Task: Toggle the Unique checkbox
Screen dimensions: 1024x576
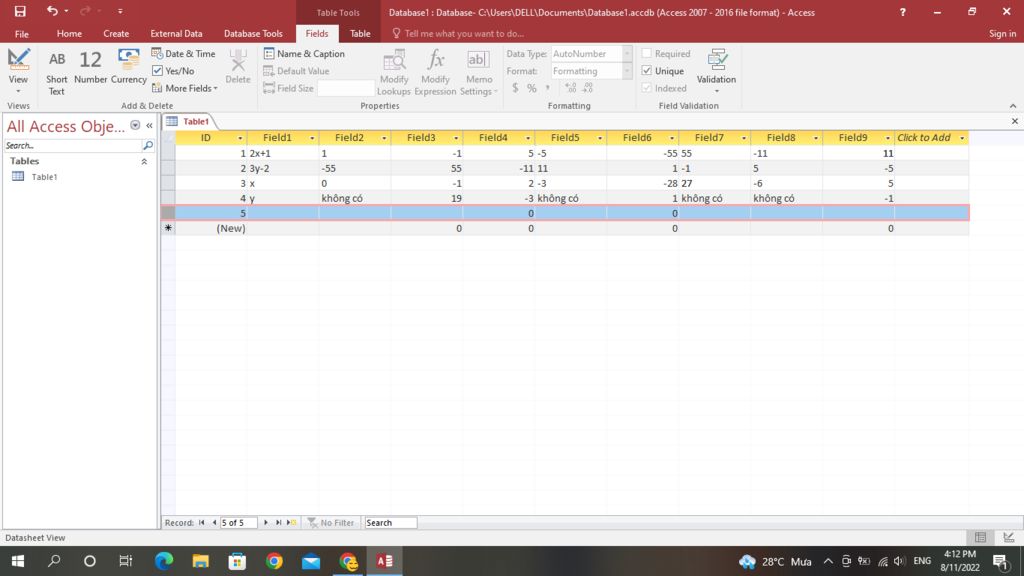Action: click(x=647, y=71)
